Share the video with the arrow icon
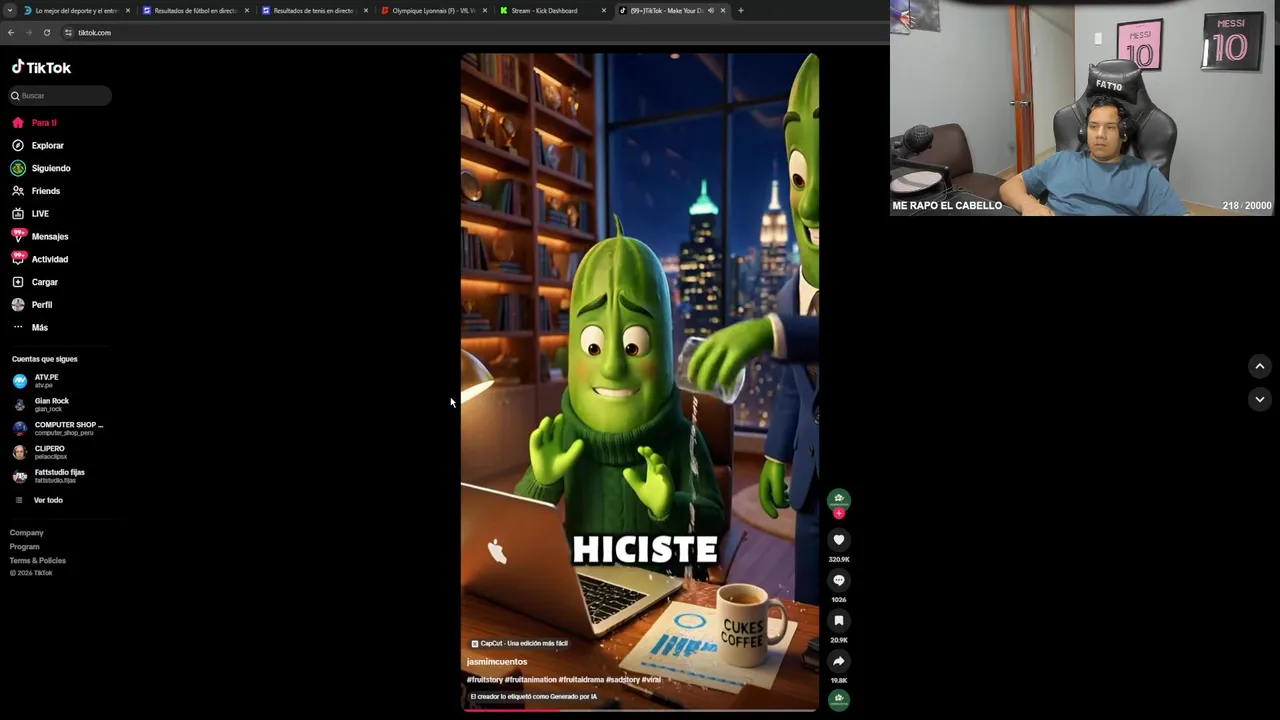 [x=839, y=661]
